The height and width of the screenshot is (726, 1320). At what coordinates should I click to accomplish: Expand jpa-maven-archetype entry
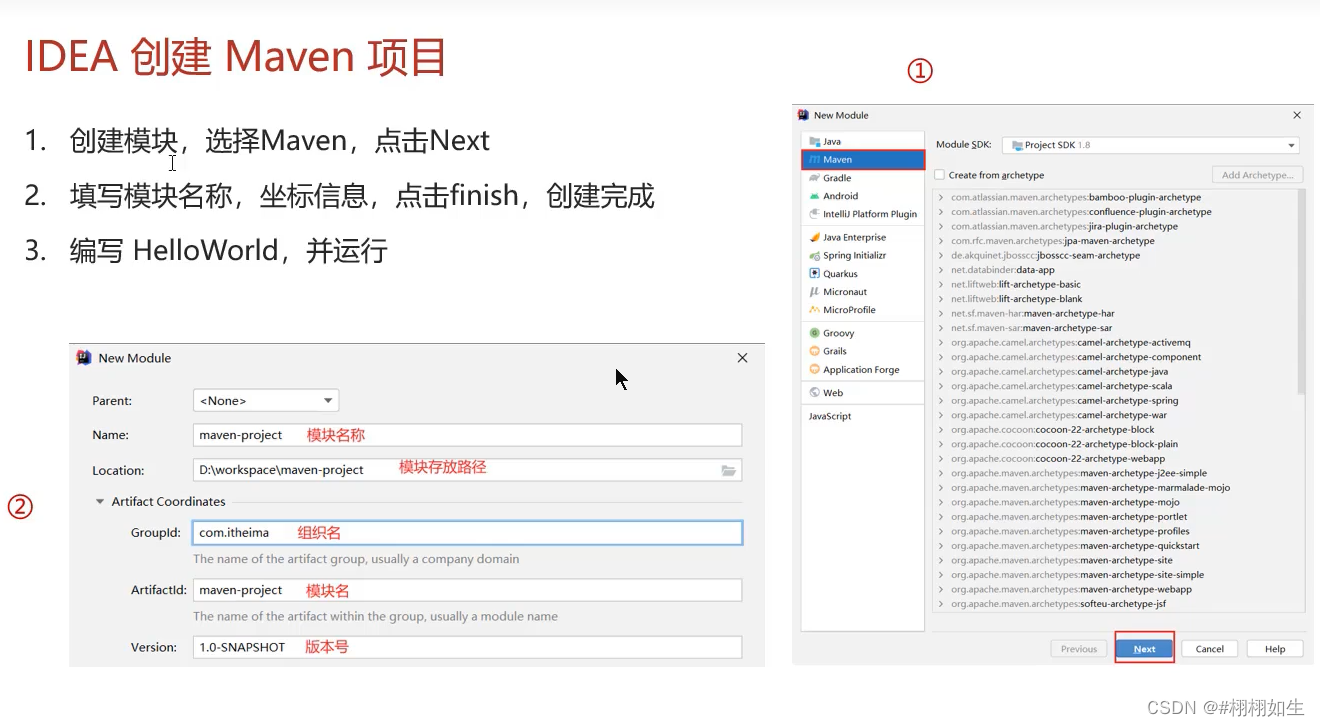coord(941,241)
